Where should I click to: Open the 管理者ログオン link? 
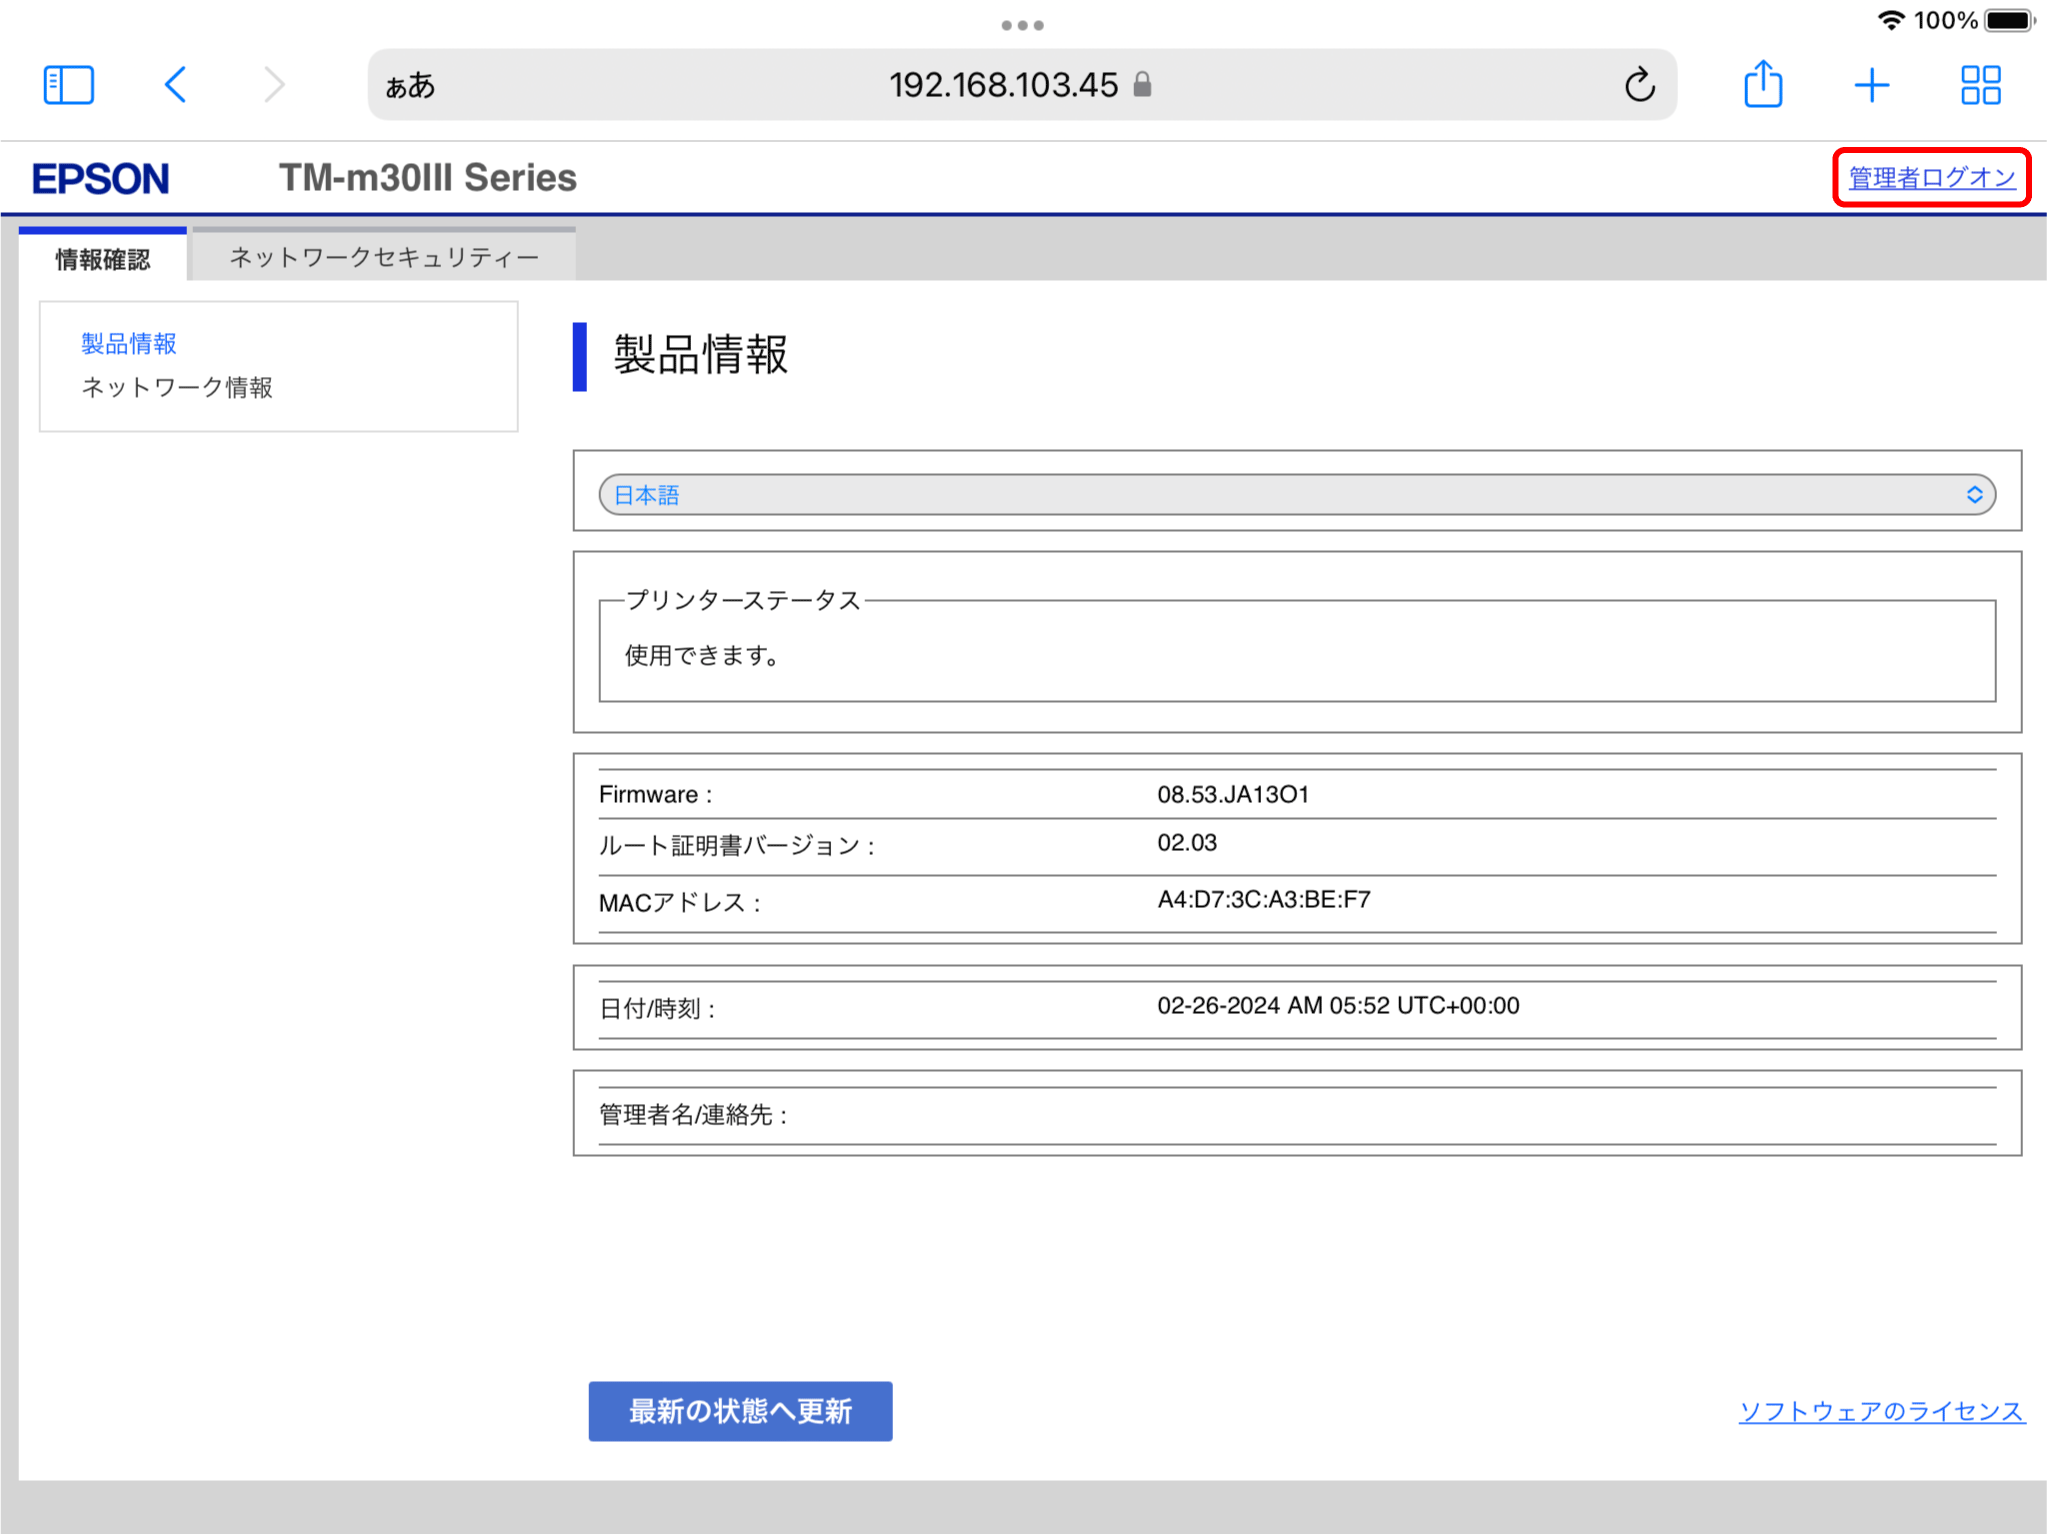(1932, 178)
